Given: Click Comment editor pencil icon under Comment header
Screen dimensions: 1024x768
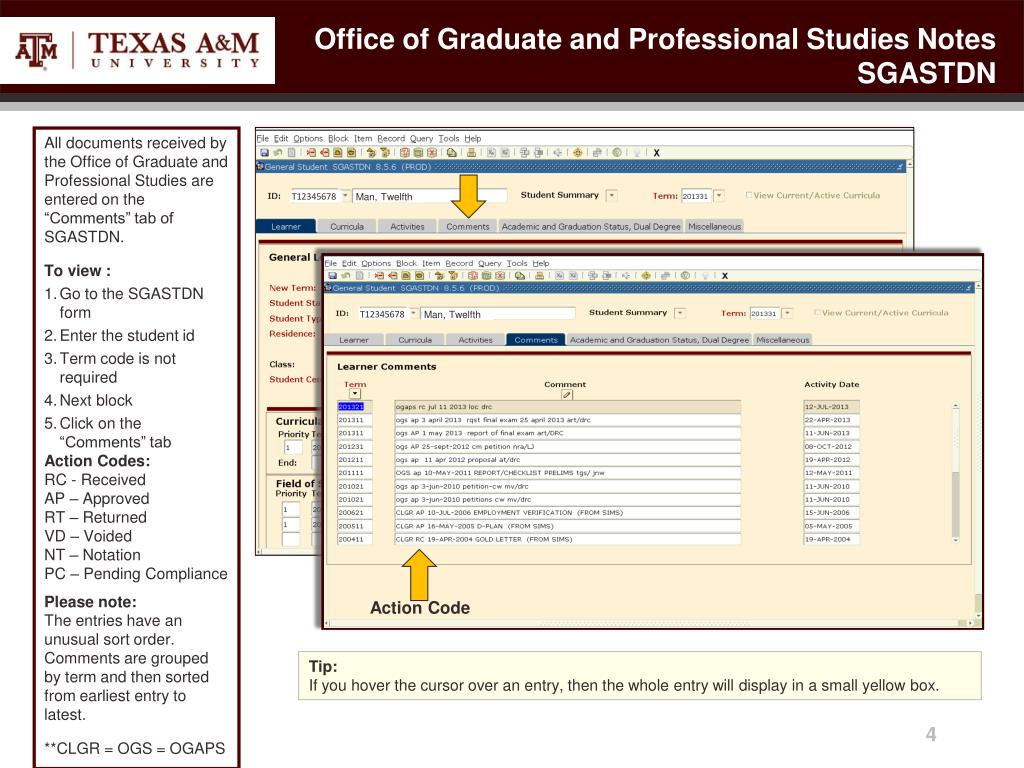Looking at the screenshot, I should click(566, 394).
